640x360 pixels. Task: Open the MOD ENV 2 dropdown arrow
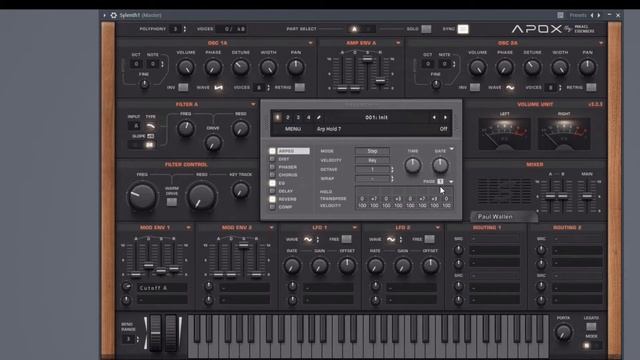[x=271, y=227]
